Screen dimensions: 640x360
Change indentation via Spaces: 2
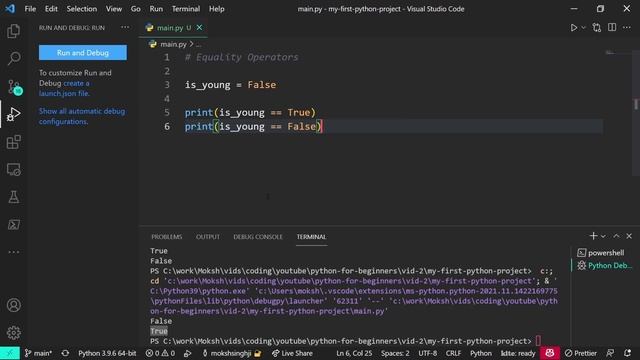click(395, 353)
